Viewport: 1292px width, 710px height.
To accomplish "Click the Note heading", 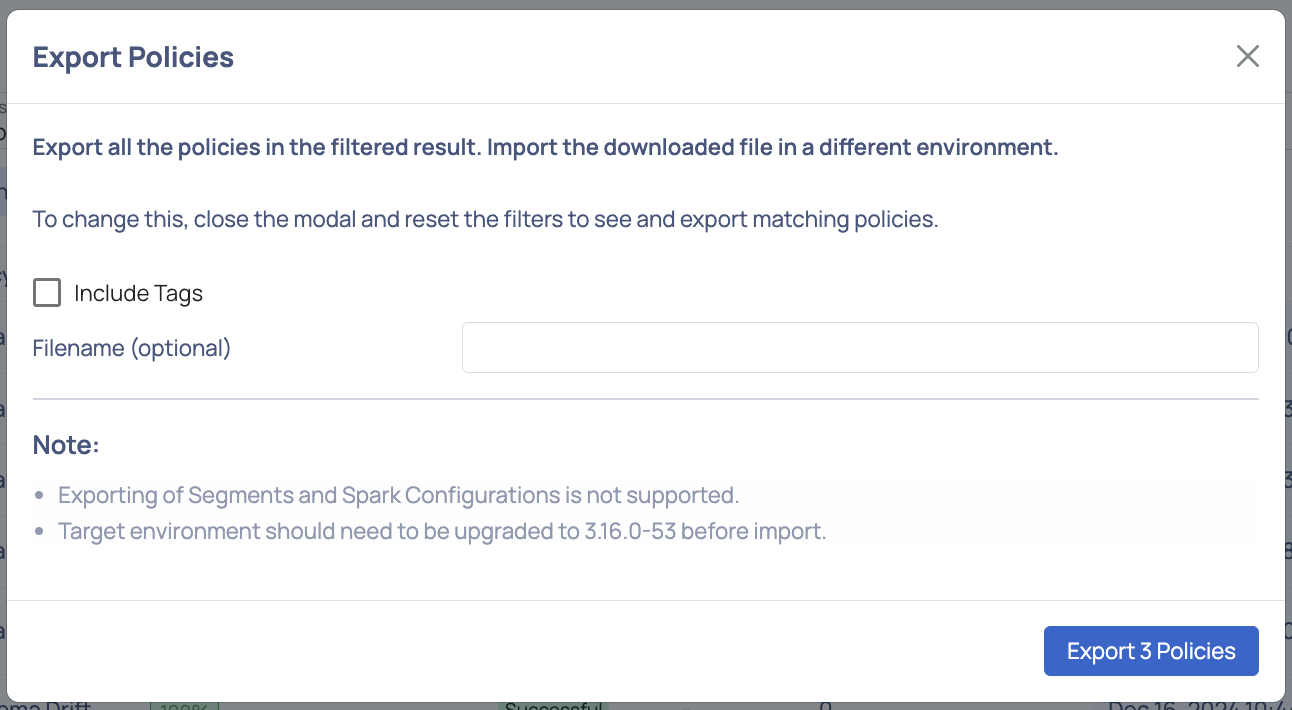I will (66, 445).
